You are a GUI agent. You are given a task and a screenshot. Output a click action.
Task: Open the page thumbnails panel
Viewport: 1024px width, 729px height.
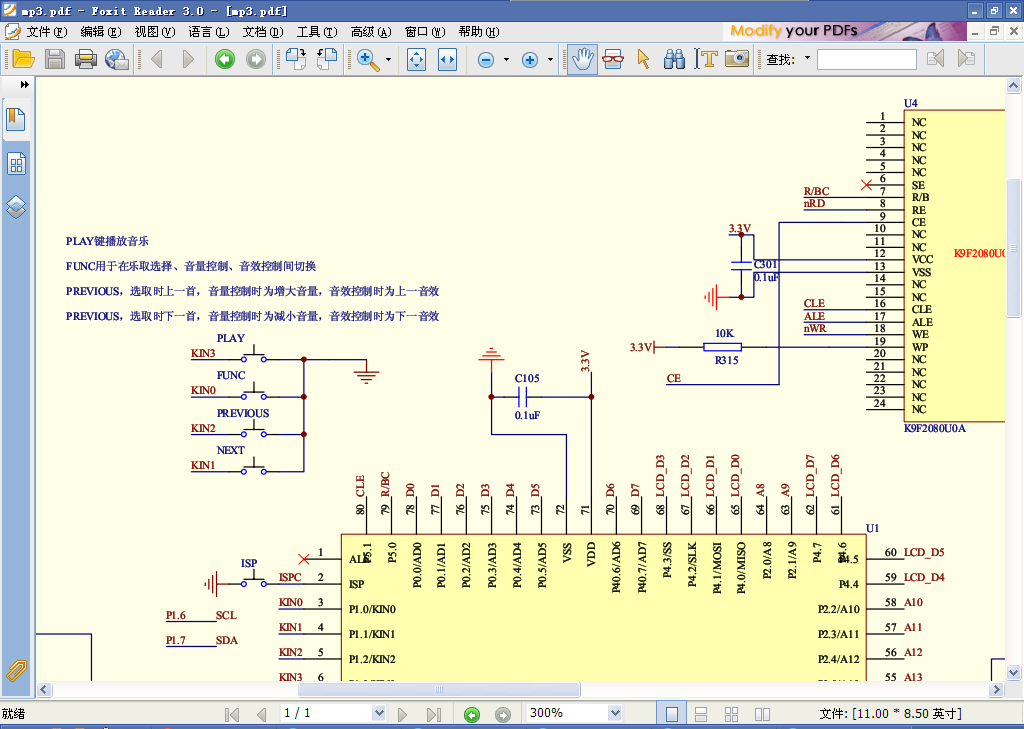pyautogui.click(x=16, y=164)
